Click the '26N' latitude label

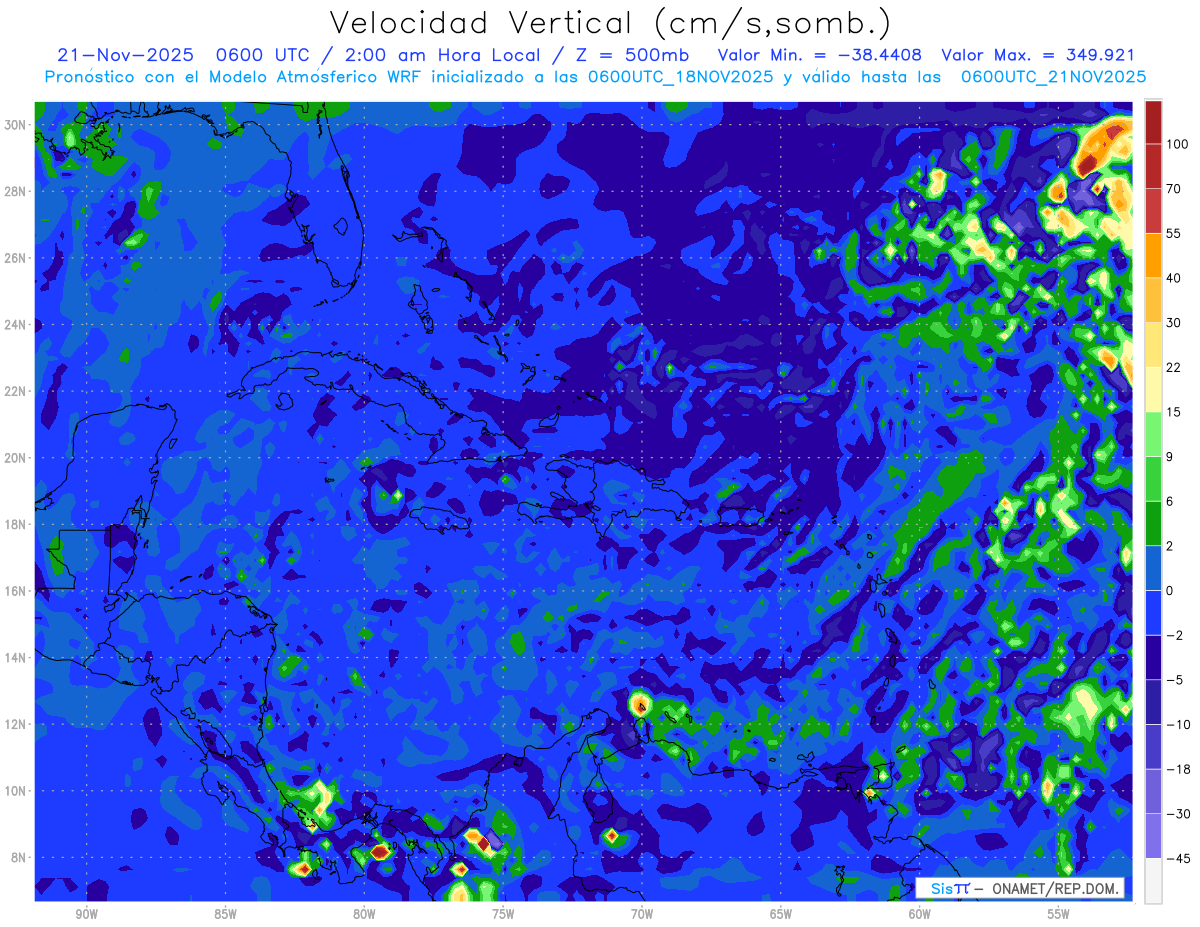pos(17,258)
